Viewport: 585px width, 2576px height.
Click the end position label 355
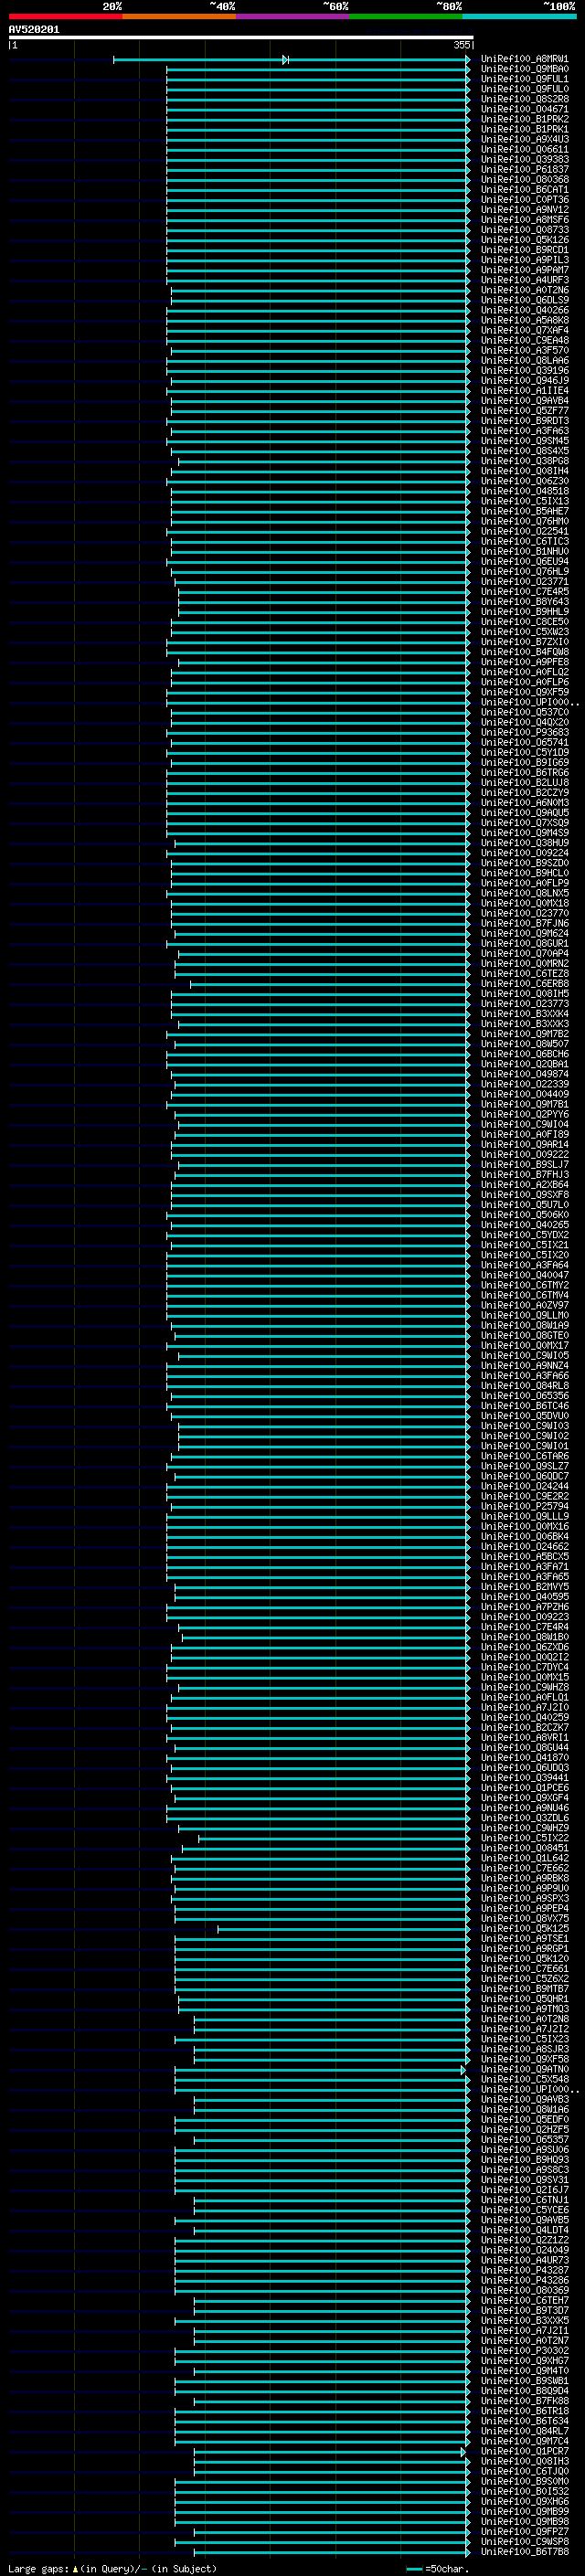[x=461, y=45]
